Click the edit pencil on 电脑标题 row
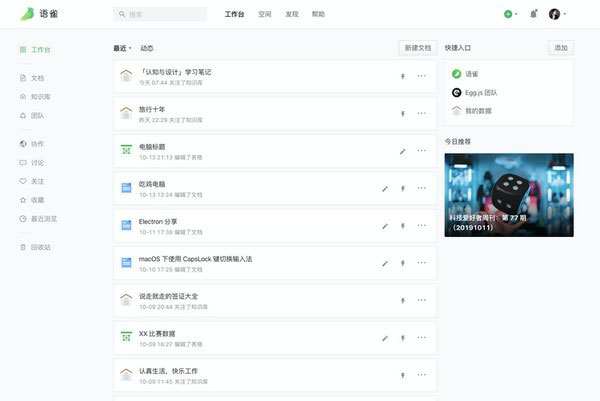 pyautogui.click(x=402, y=151)
